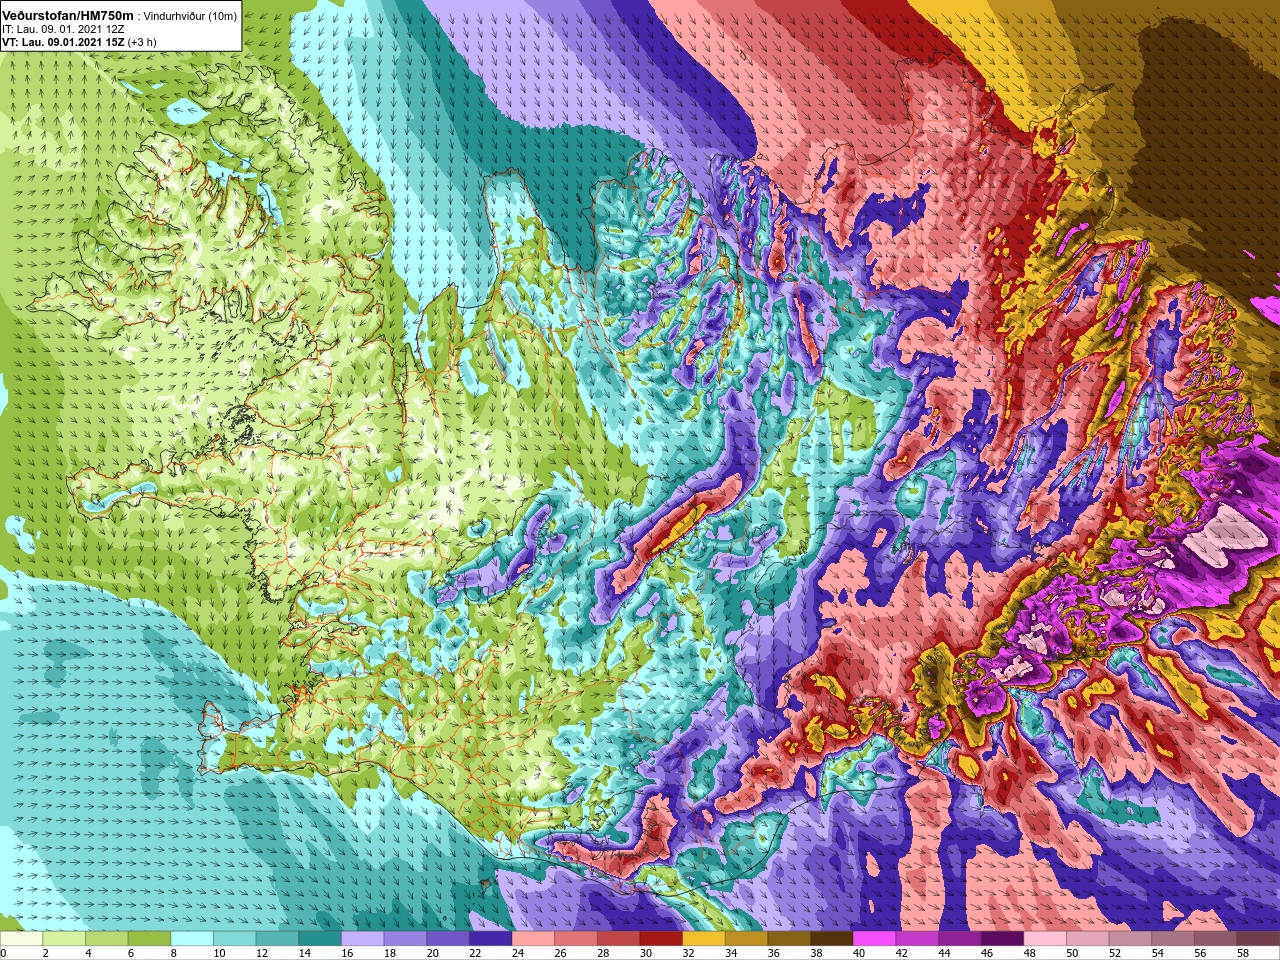Pick the bright magenta legend swatch for 40–42

click(875, 940)
